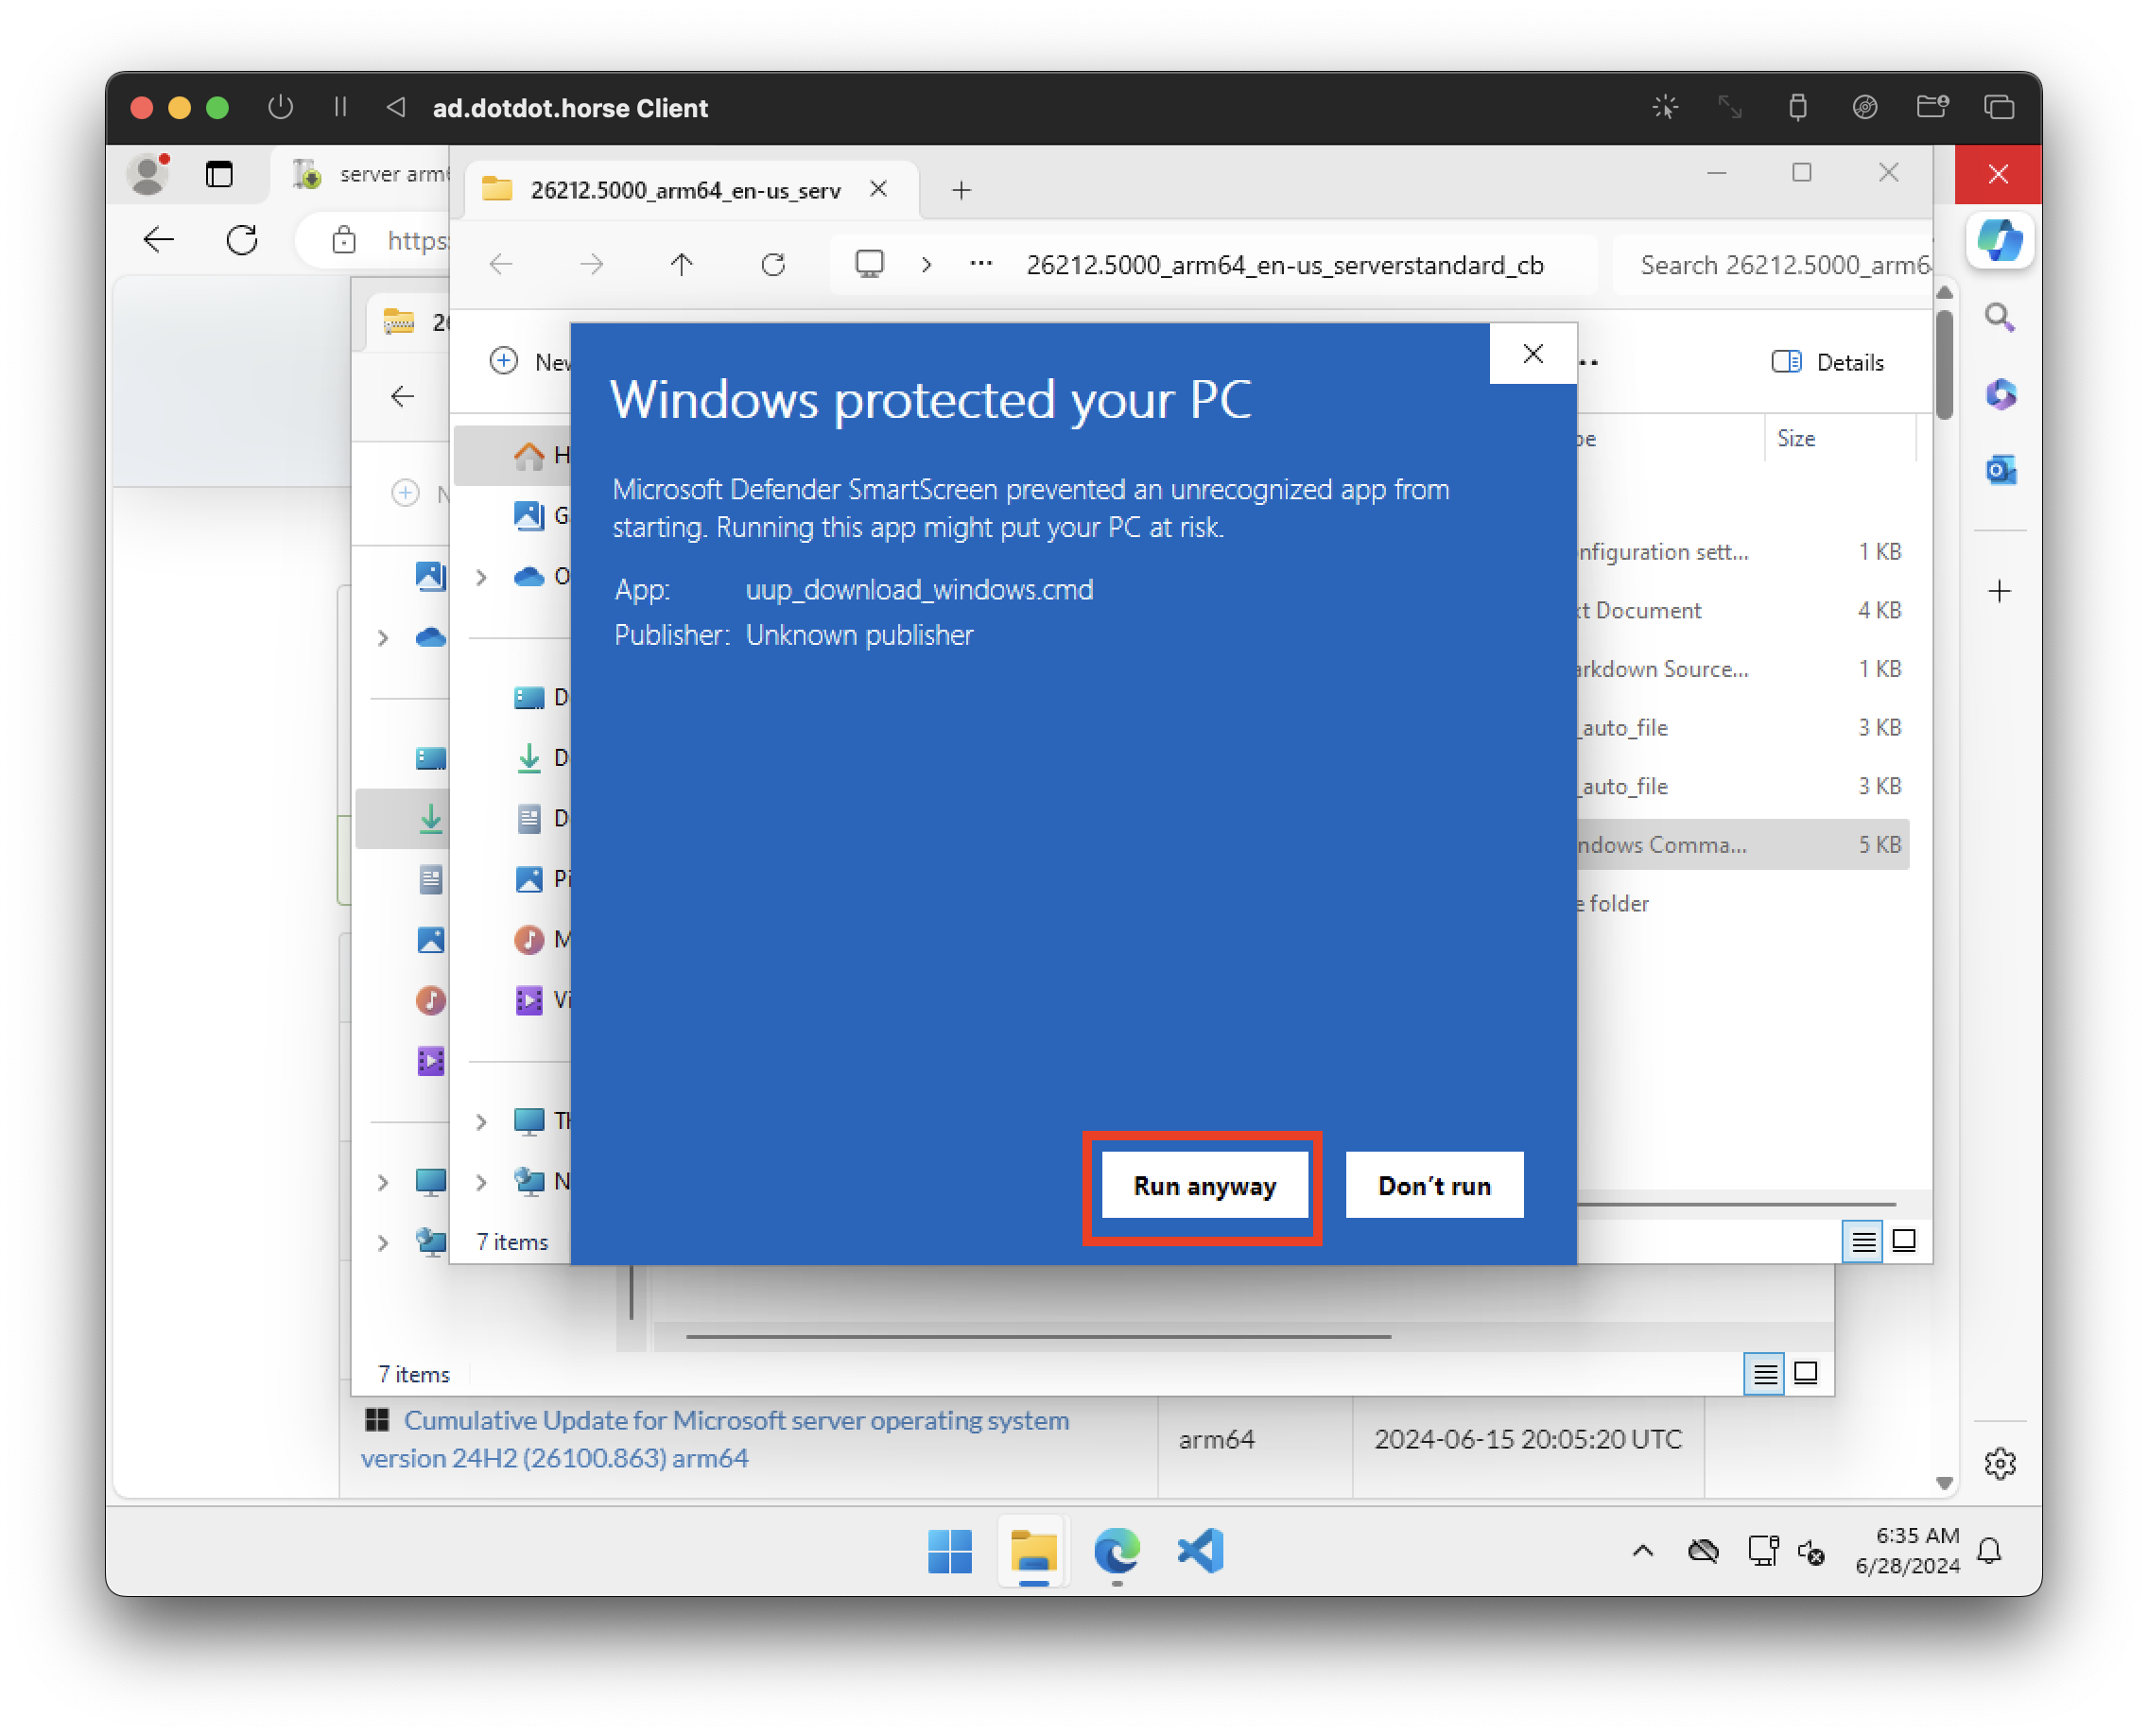The height and width of the screenshot is (1736, 2148).
Task: Open Music in front navigation pane
Action: coord(540,940)
